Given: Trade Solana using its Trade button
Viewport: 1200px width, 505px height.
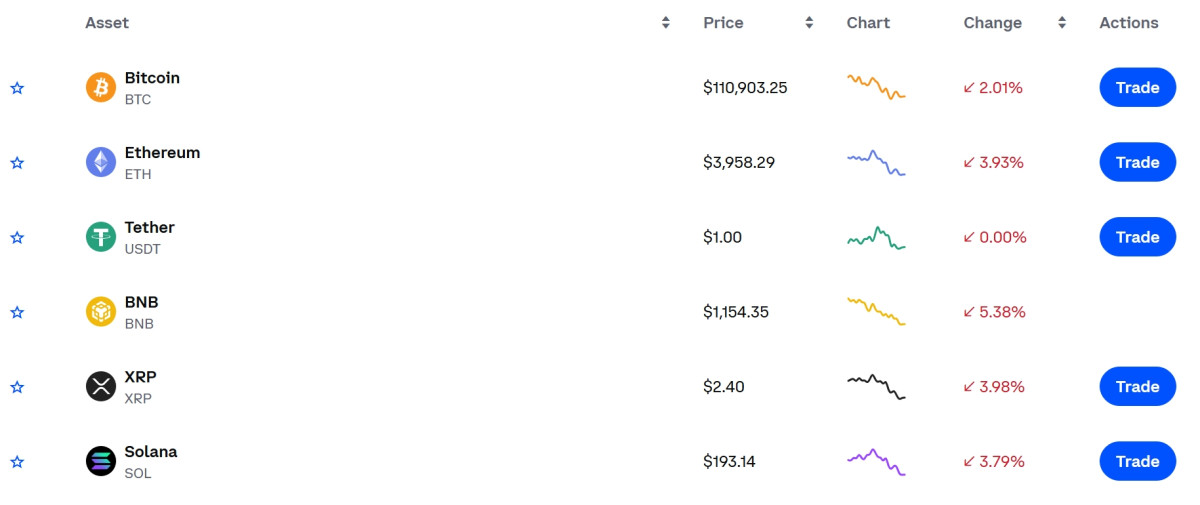Looking at the screenshot, I should click(1137, 461).
